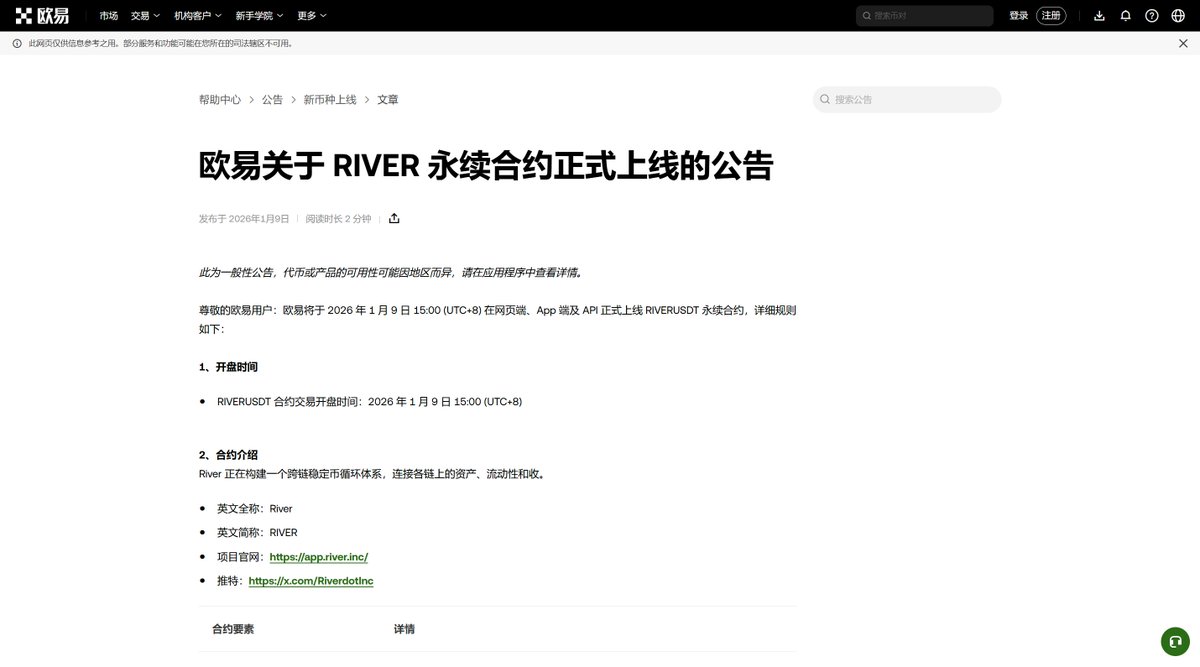Click the search magnifier in announcement search box
The height and width of the screenshot is (667, 1200).
824,99
